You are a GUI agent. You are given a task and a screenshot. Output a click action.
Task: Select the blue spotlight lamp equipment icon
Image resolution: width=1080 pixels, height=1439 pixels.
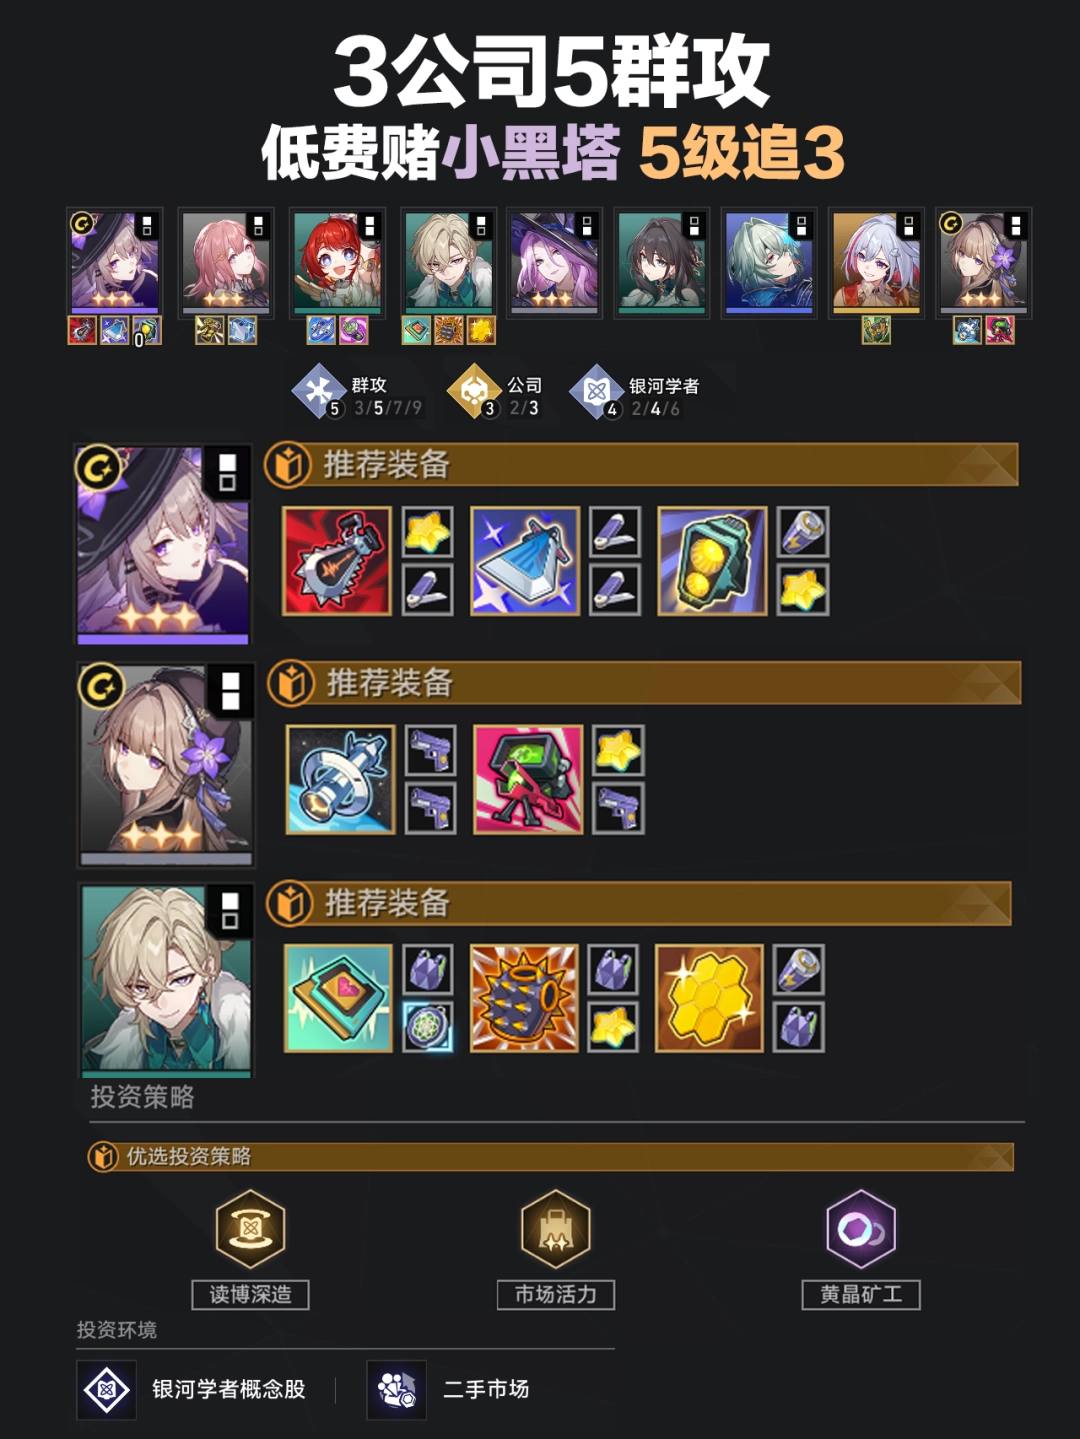coord(525,561)
